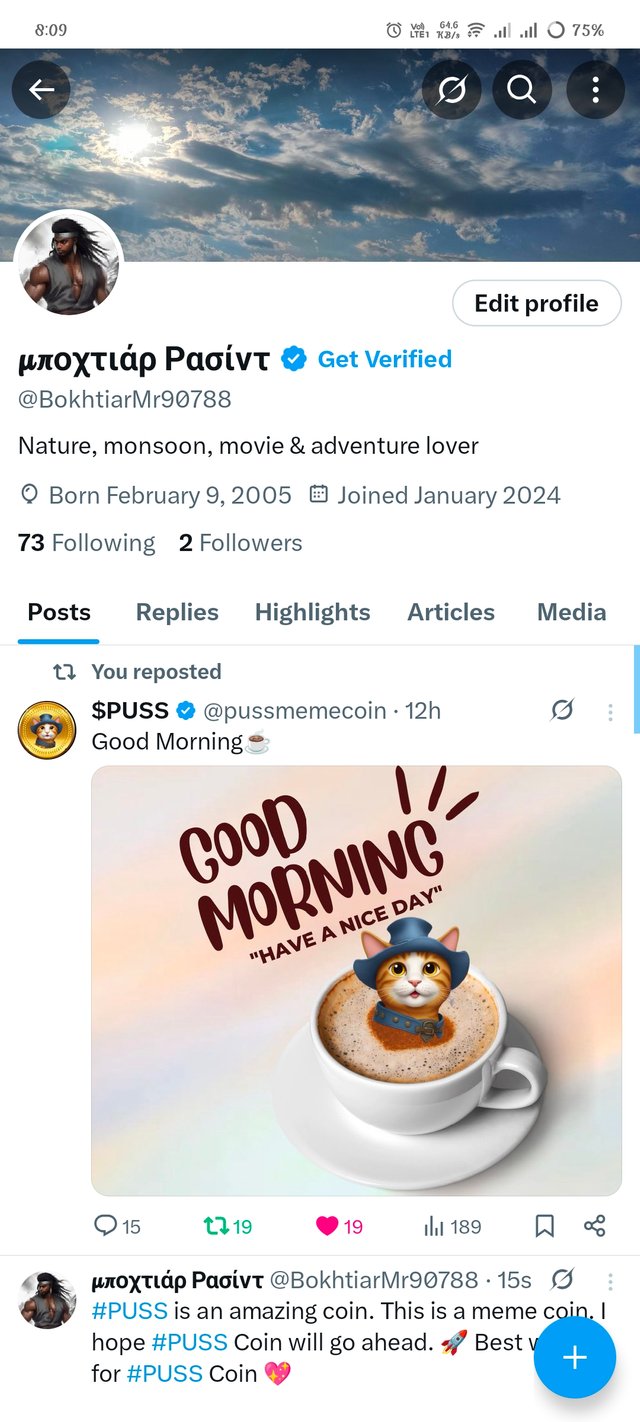The image size is (640, 1422).
Task: Bookmark the Good Morning post
Action: coord(544,1226)
